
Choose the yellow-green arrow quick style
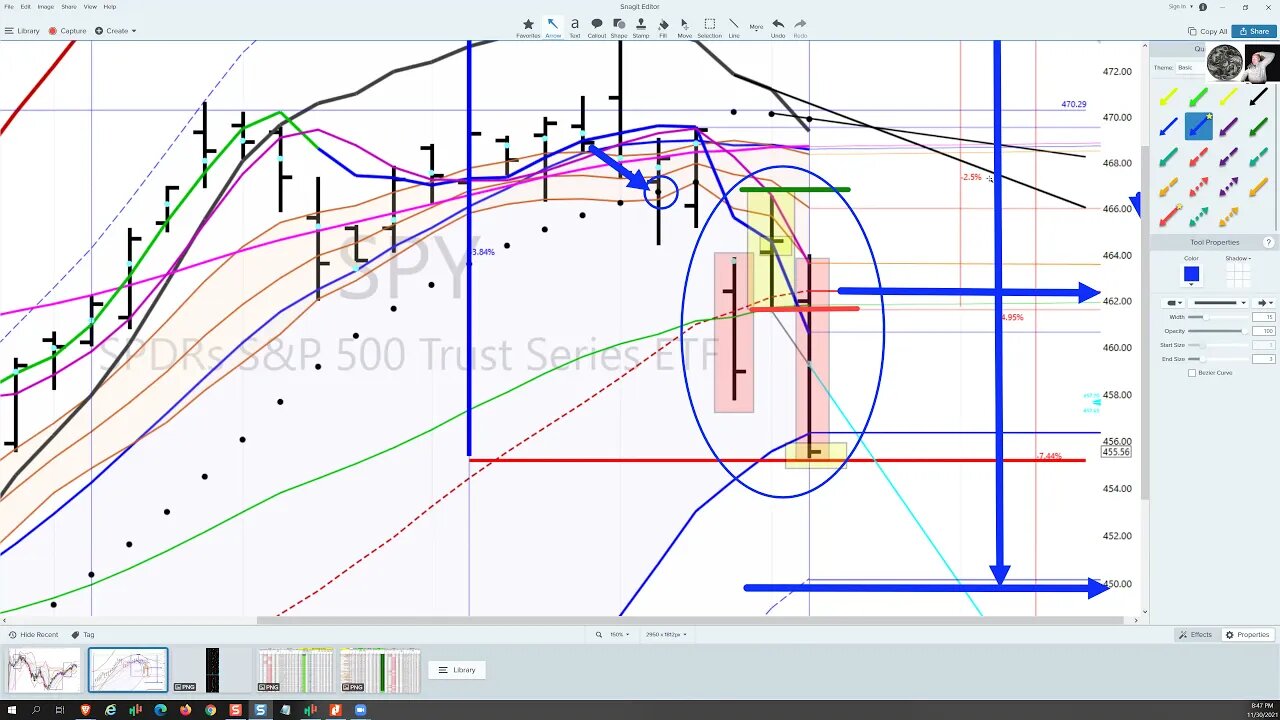point(1168,98)
